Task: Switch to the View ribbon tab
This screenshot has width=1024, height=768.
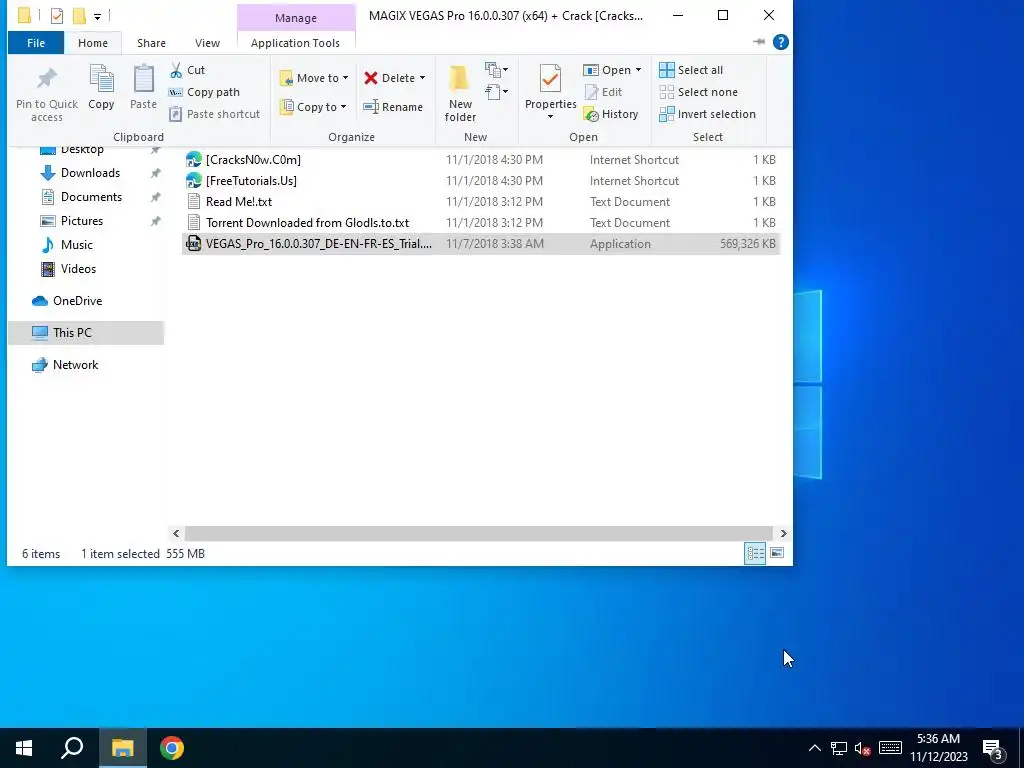Action: (x=207, y=43)
